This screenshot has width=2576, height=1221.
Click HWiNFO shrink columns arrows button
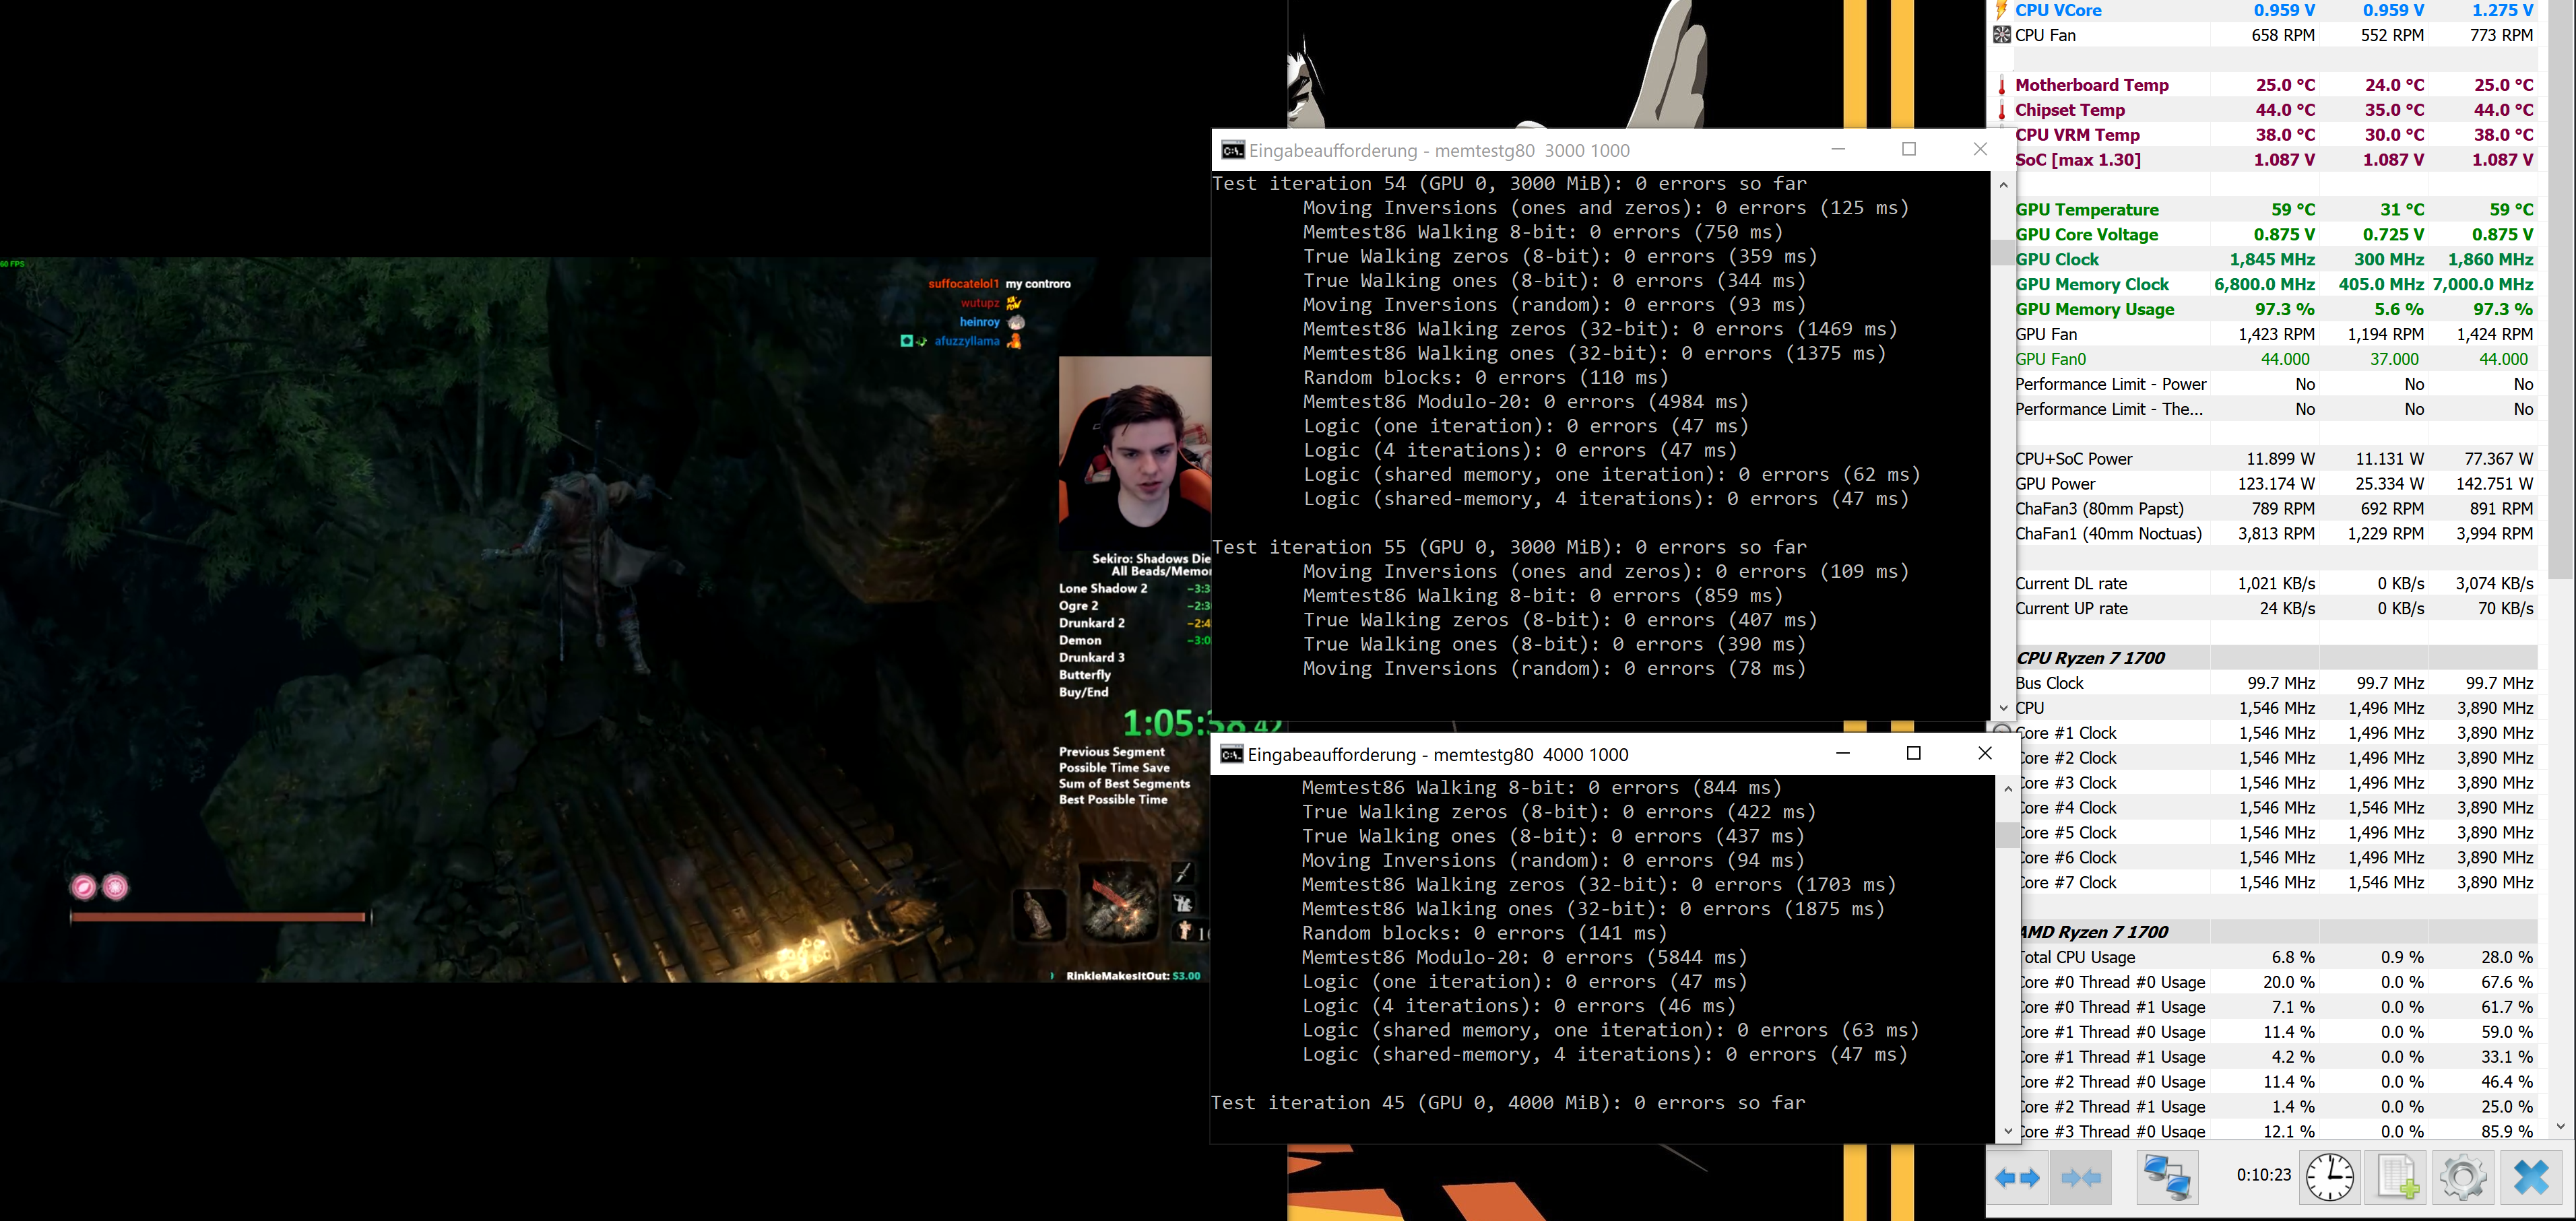pos(2081,1178)
